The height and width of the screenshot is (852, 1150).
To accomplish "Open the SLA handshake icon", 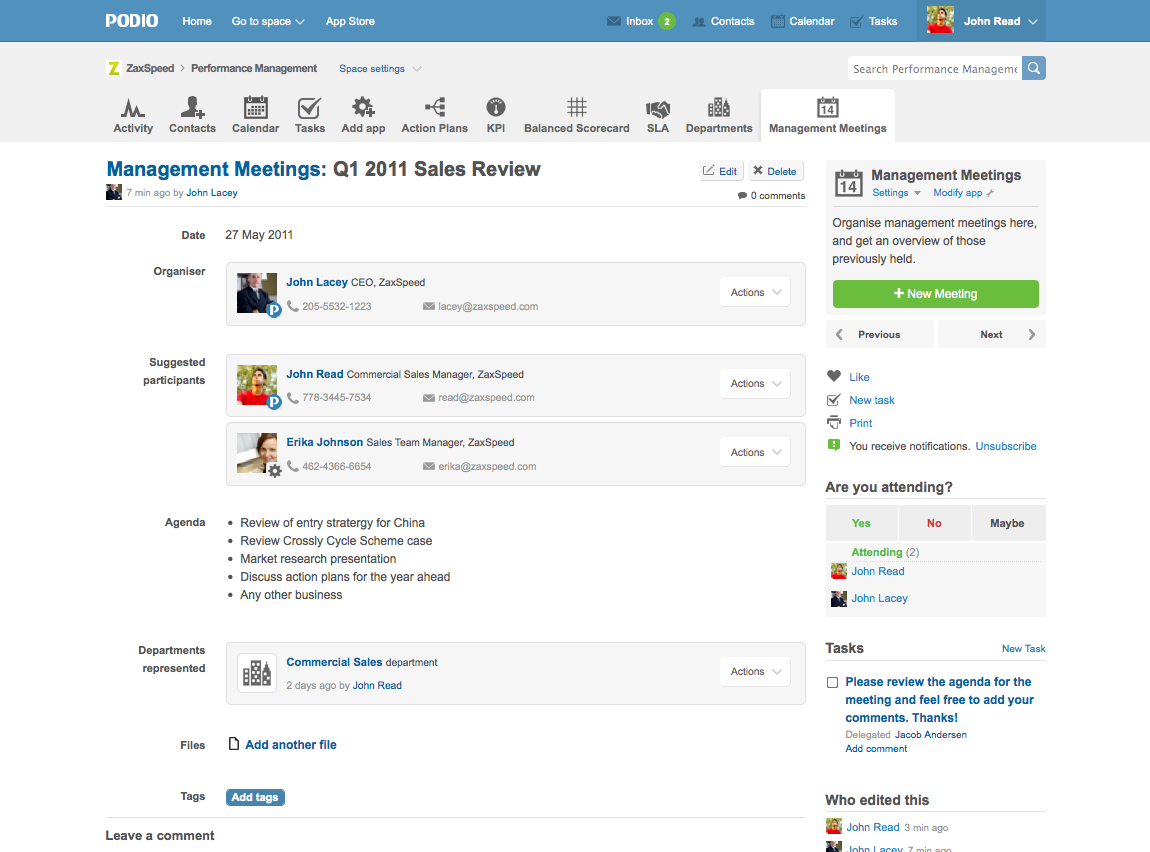I will pyautogui.click(x=657, y=108).
